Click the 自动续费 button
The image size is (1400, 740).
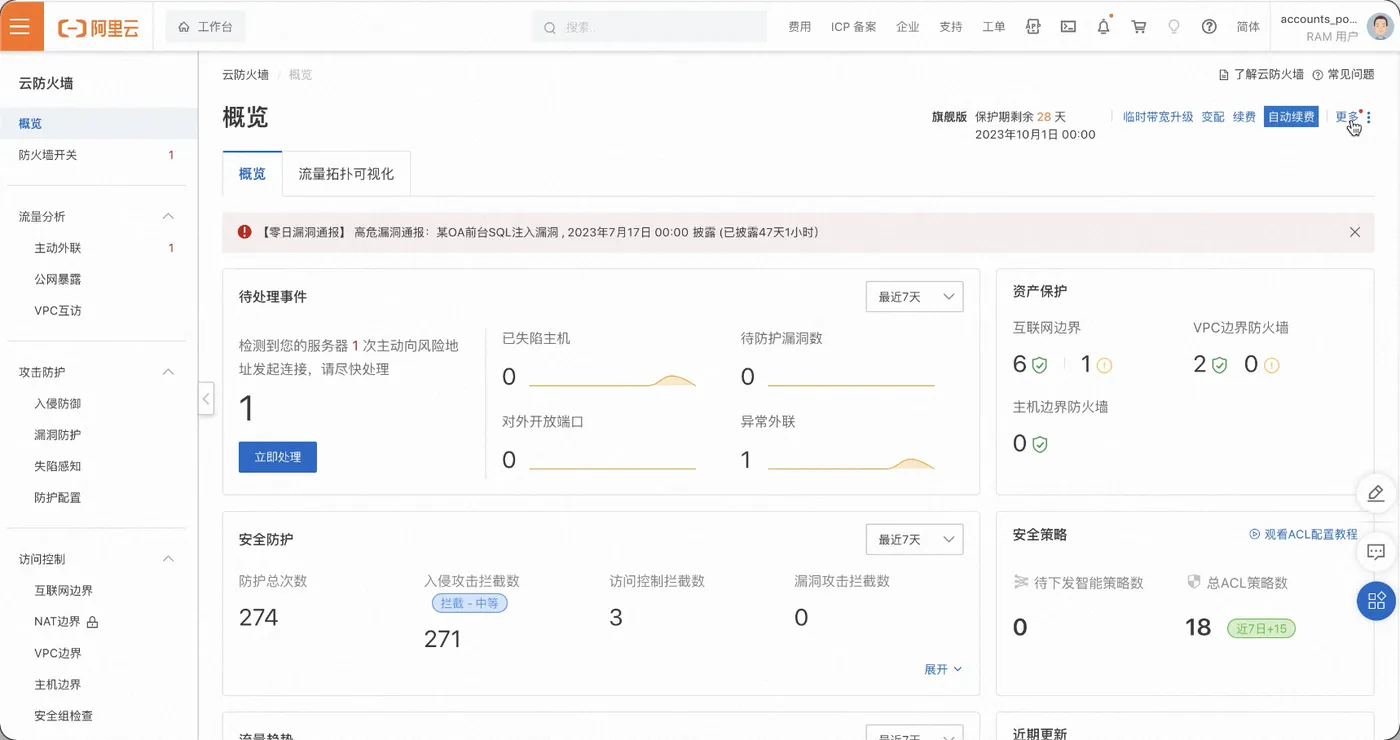[1291, 117]
